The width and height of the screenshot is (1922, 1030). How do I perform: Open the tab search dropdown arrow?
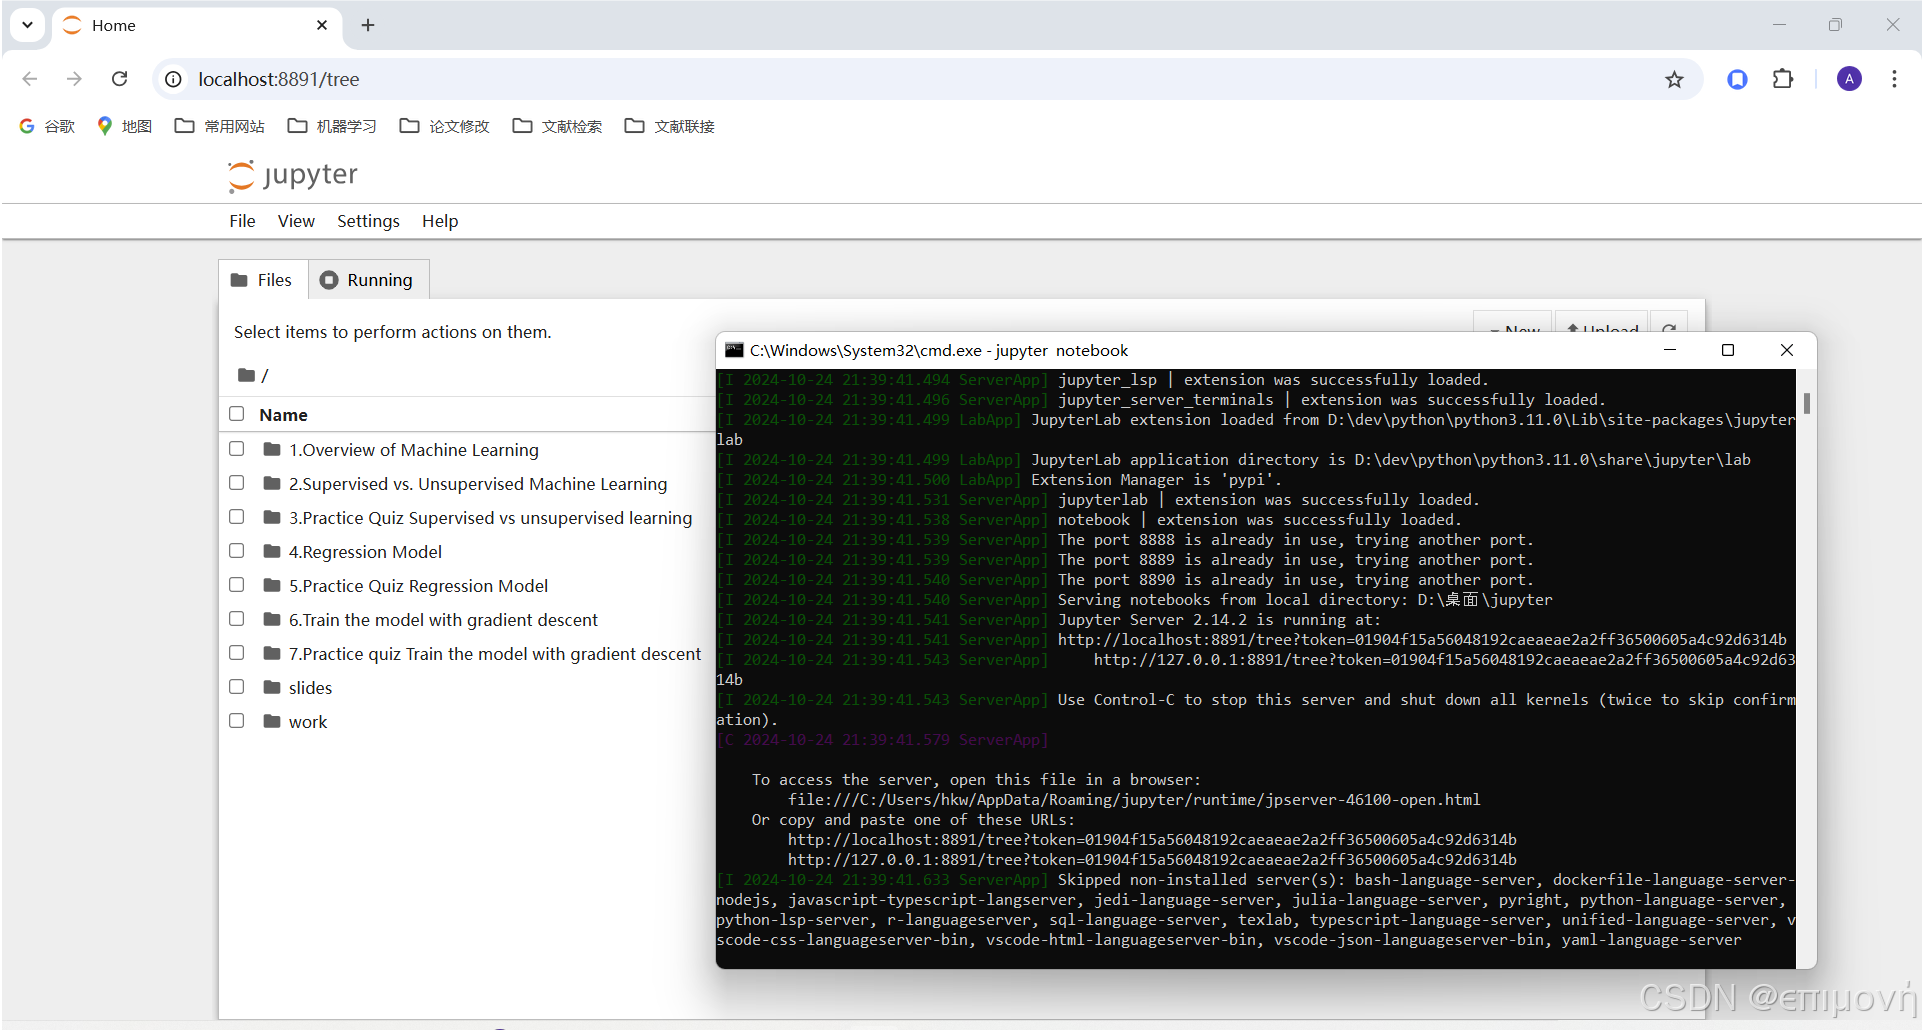(27, 25)
